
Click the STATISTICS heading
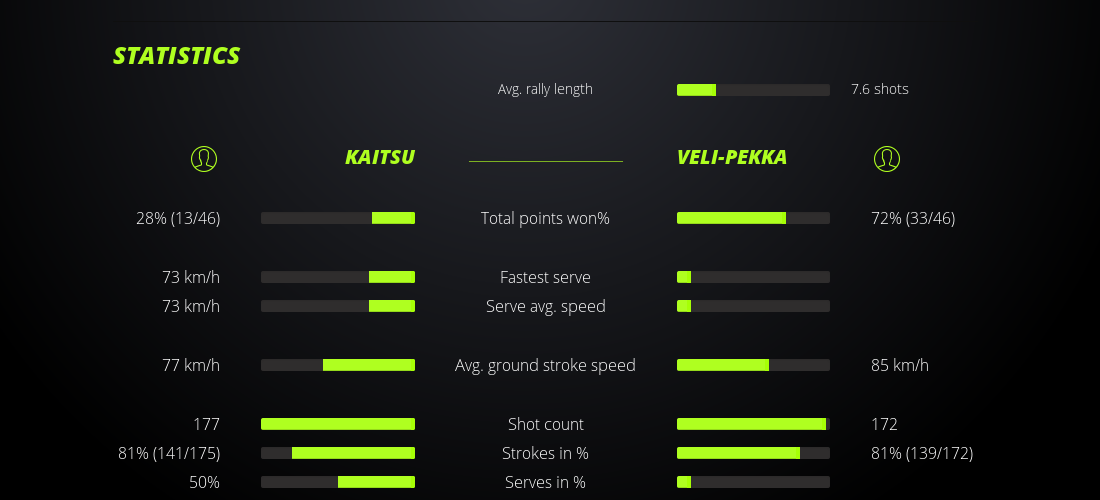tap(177, 56)
